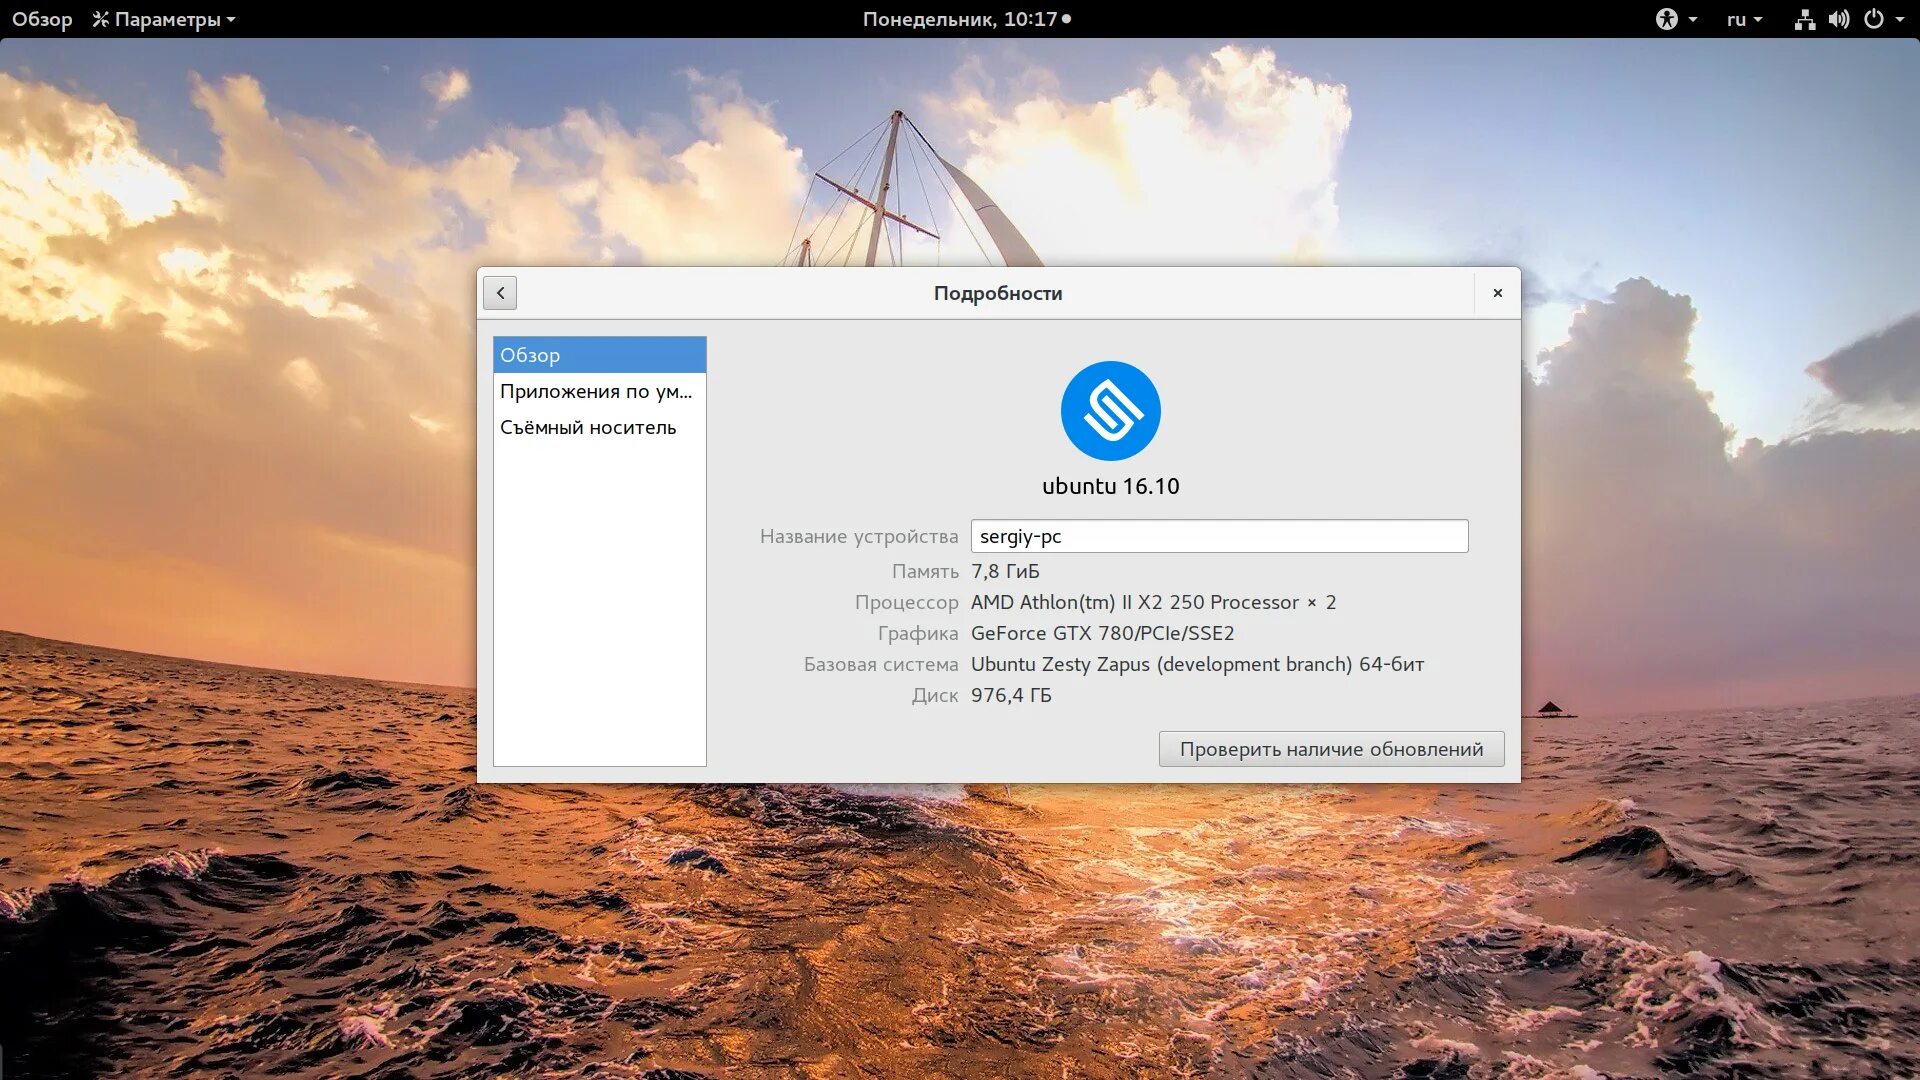Image resolution: width=1920 pixels, height=1080 pixels.
Task: Click the power icon in top bar
Action: tap(1874, 19)
